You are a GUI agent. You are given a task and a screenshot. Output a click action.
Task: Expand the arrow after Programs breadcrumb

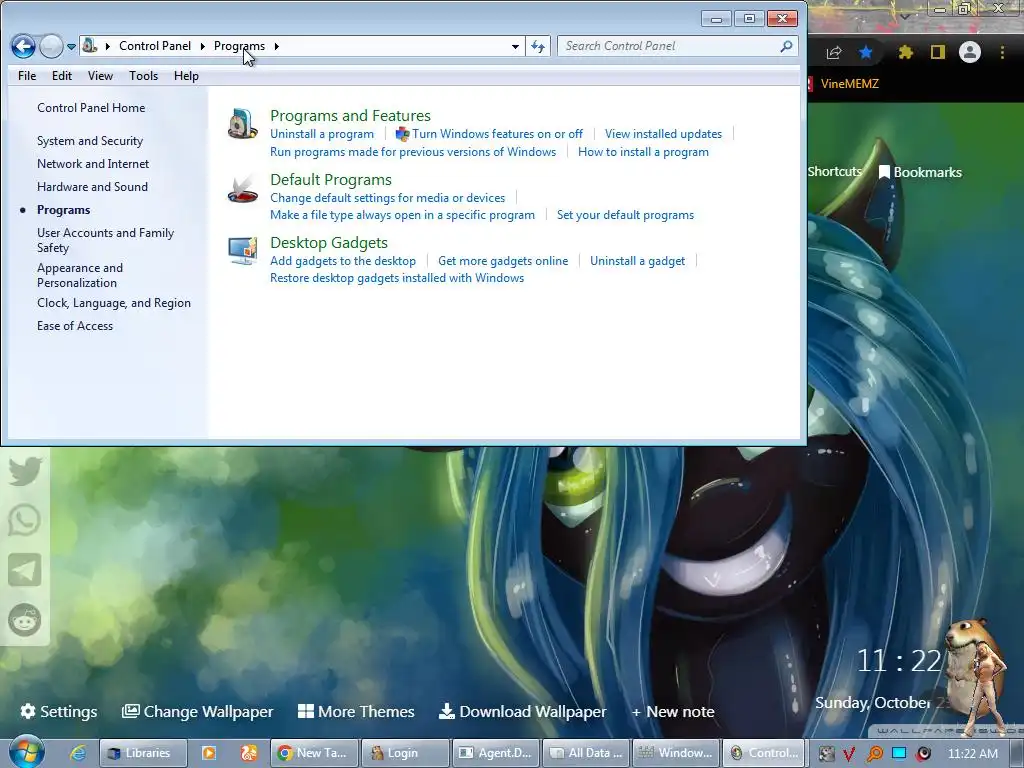(x=276, y=46)
